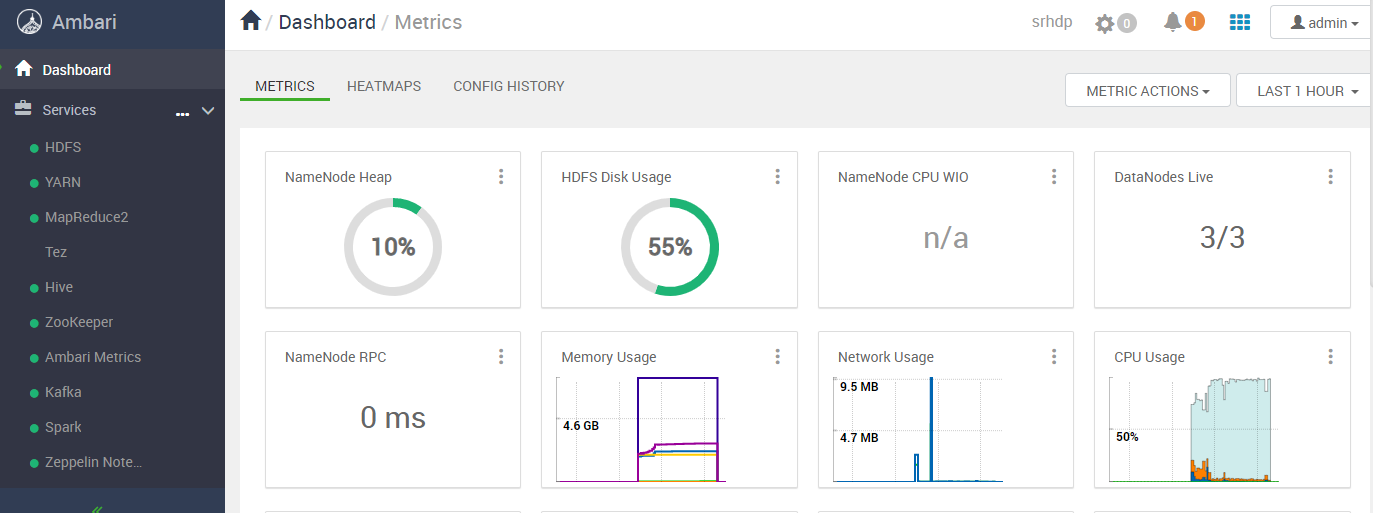1373x513 pixels.
Task: Open the YARN service
Action: coord(63,182)
